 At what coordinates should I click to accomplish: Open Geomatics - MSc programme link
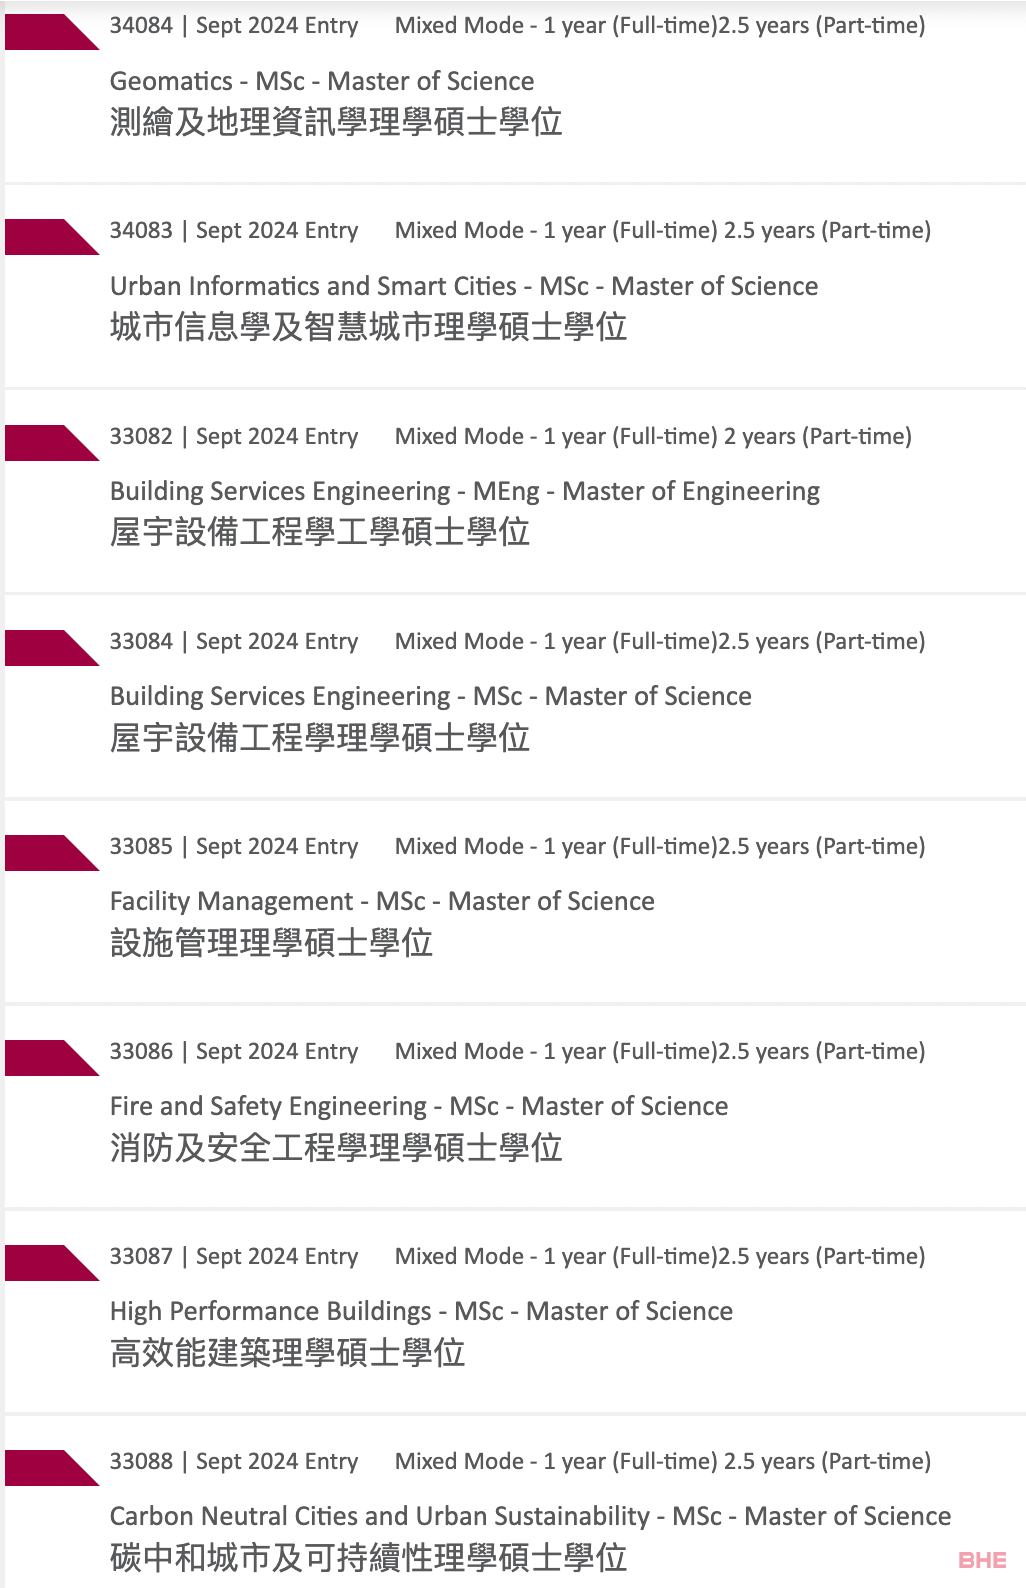322,81
